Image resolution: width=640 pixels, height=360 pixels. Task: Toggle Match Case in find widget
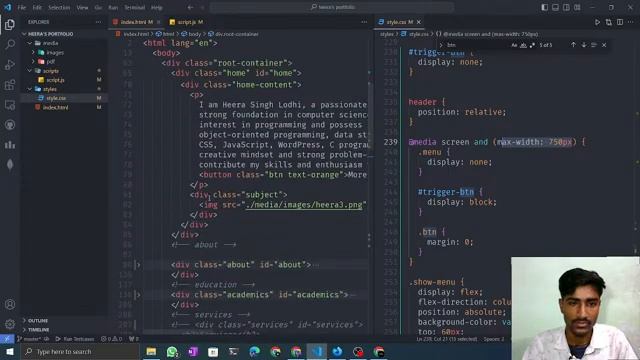514,45
